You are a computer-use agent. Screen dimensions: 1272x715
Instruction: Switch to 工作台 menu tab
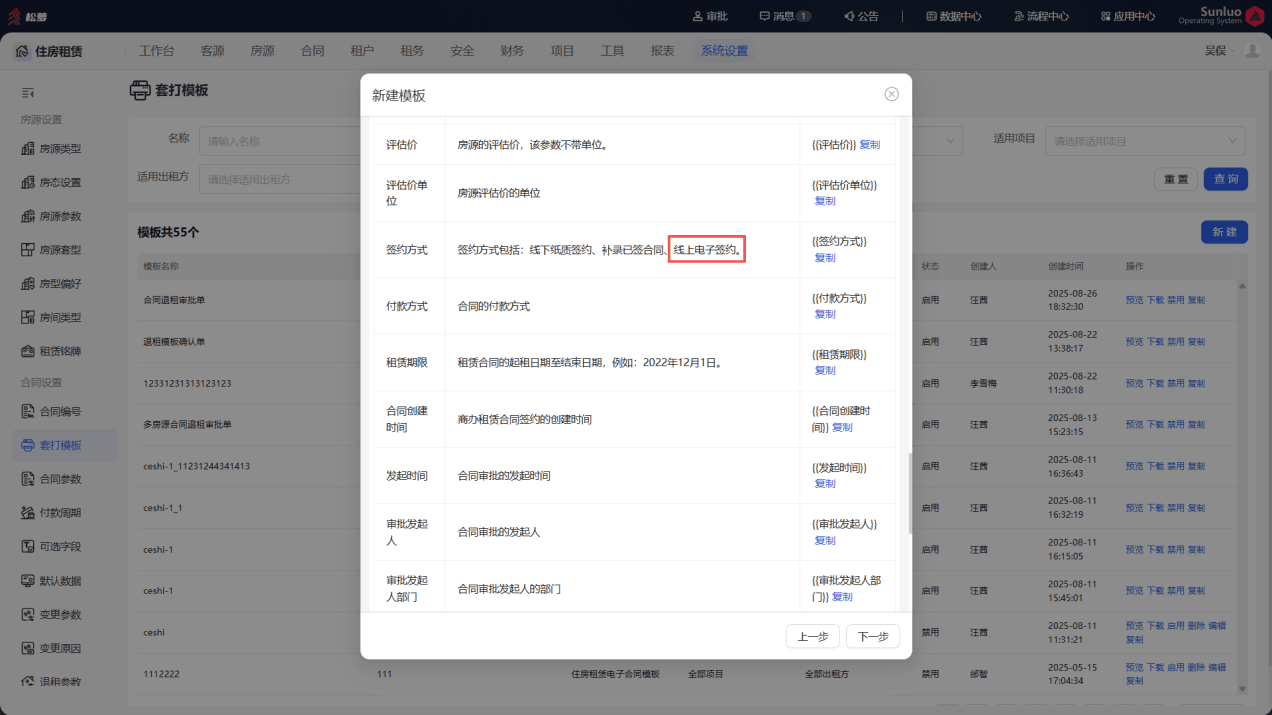click(156, 51)
